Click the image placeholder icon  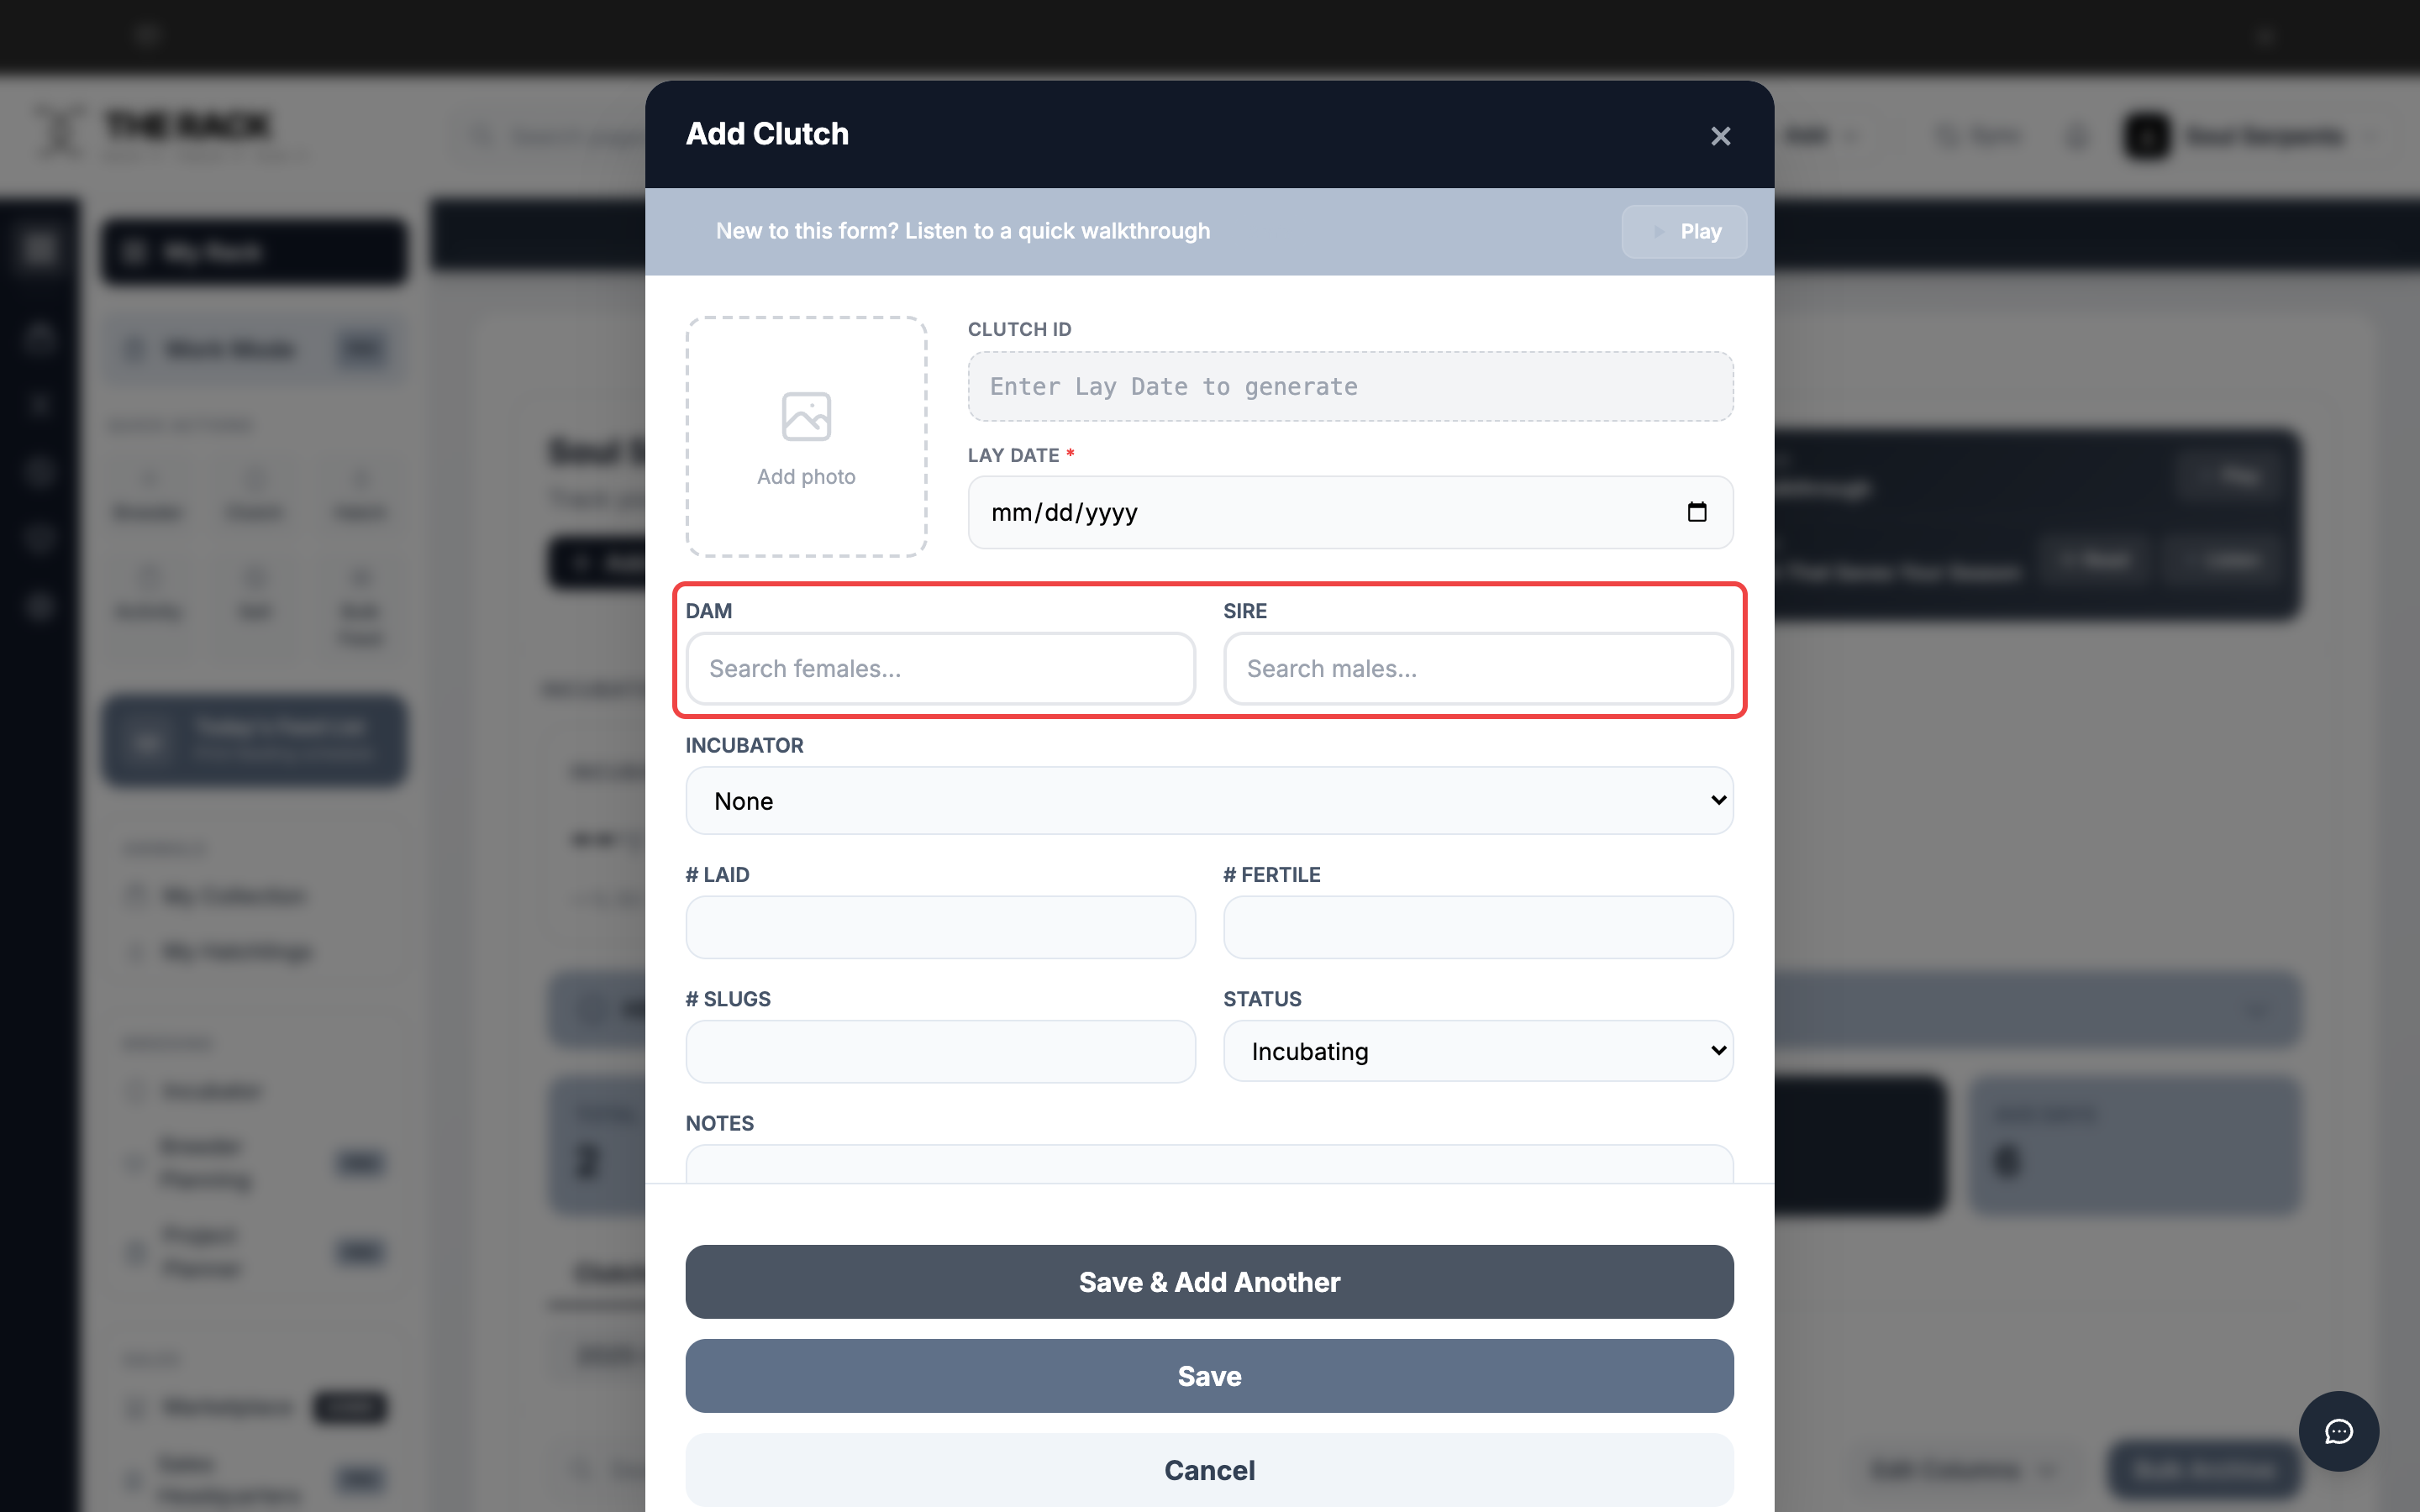806,416
